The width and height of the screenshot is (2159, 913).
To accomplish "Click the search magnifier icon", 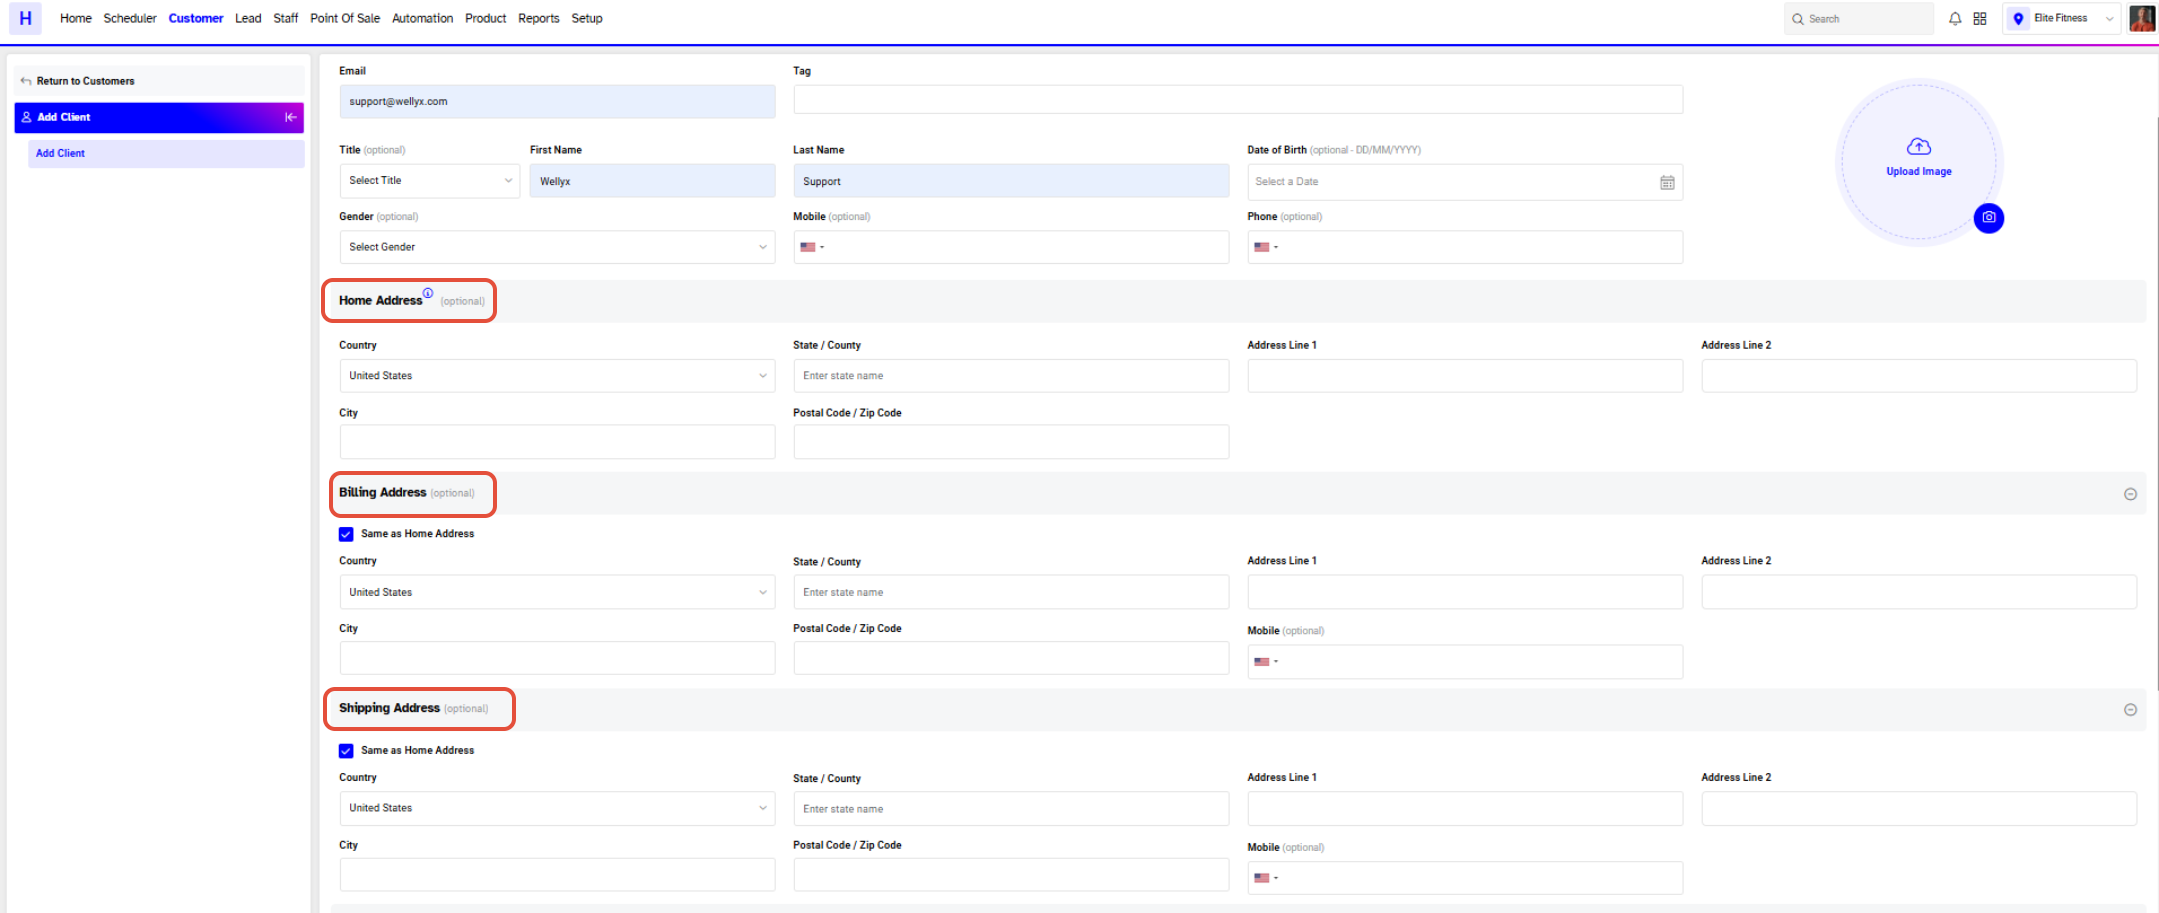I will point(1798,19).
